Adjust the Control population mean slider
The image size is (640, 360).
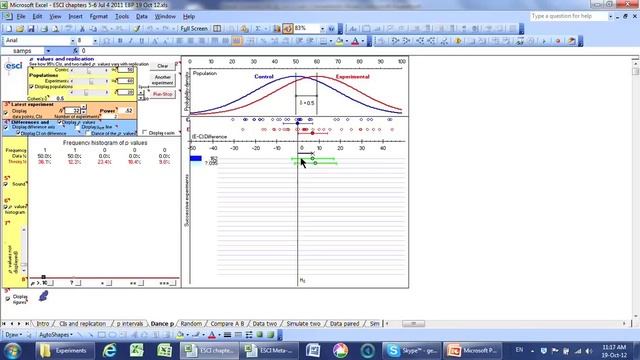pos(89,70)
